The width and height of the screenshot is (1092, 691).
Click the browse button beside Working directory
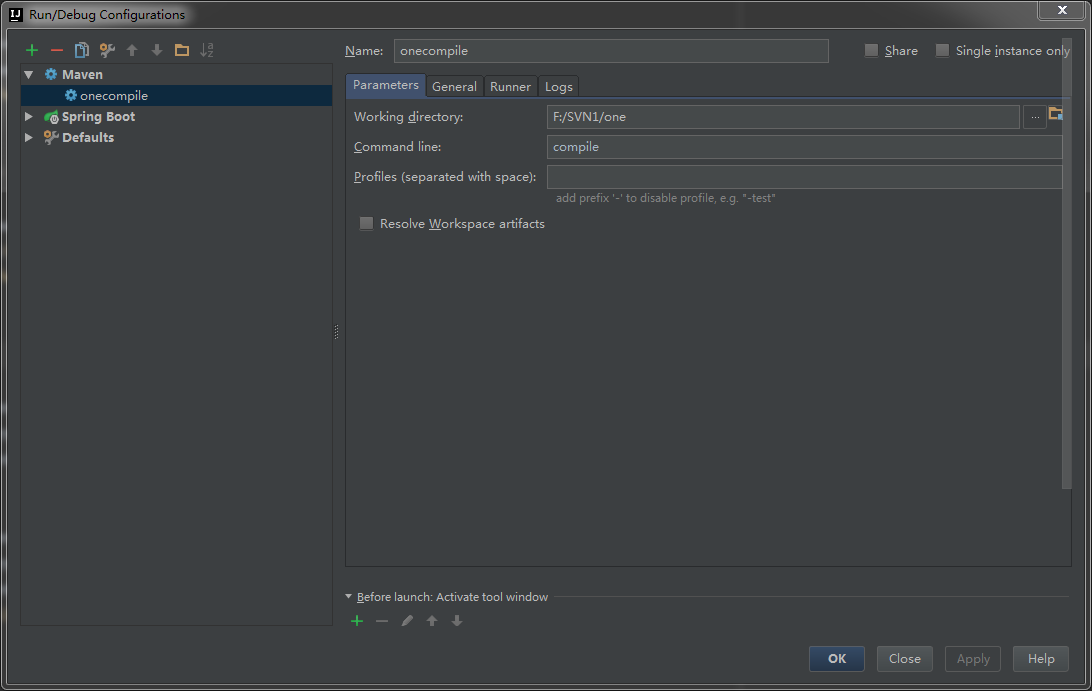[1035, 117]
